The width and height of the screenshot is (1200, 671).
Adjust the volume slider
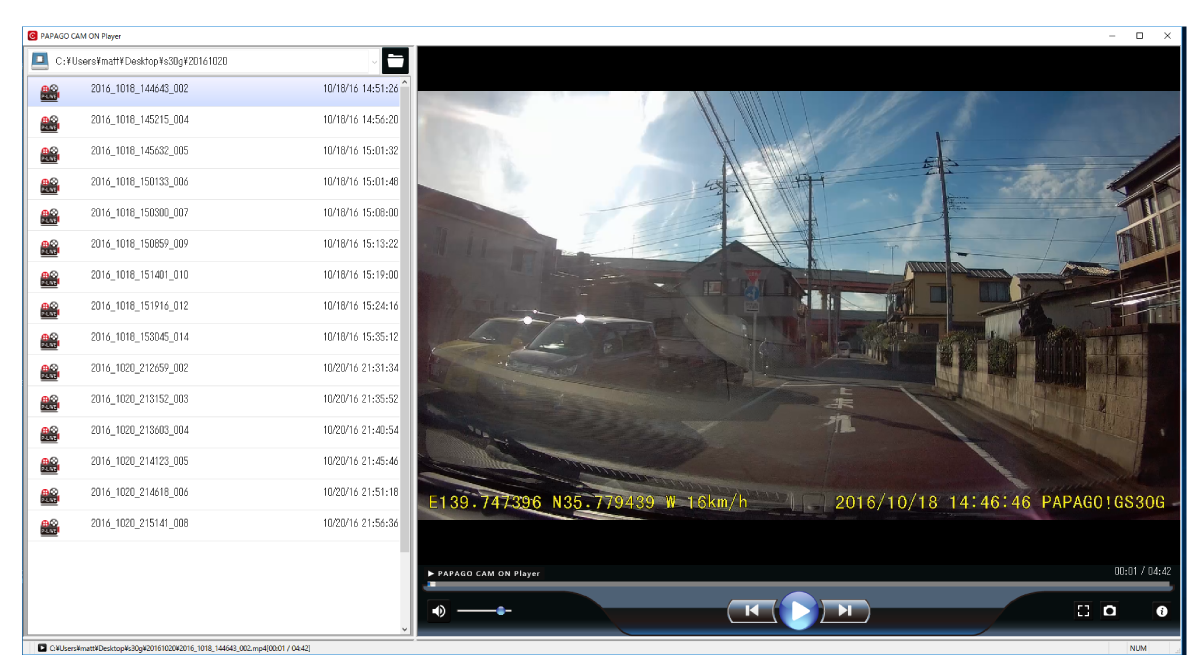click(x=484, y=610)
